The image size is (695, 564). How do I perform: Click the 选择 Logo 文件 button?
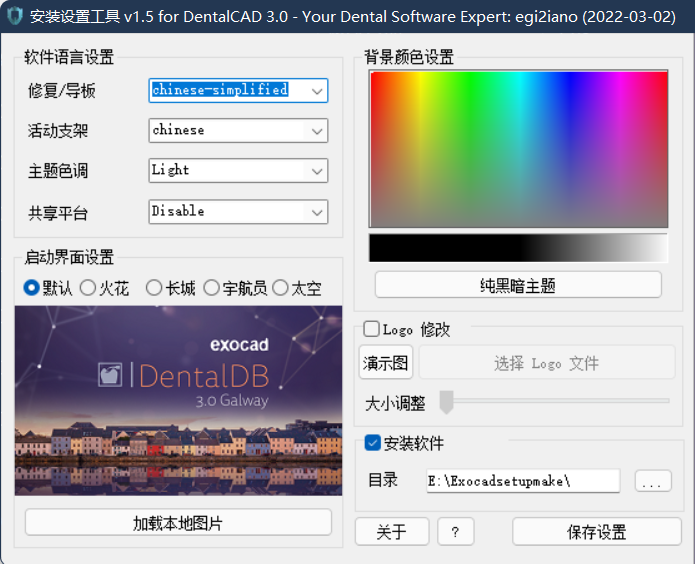click(547, 363)
